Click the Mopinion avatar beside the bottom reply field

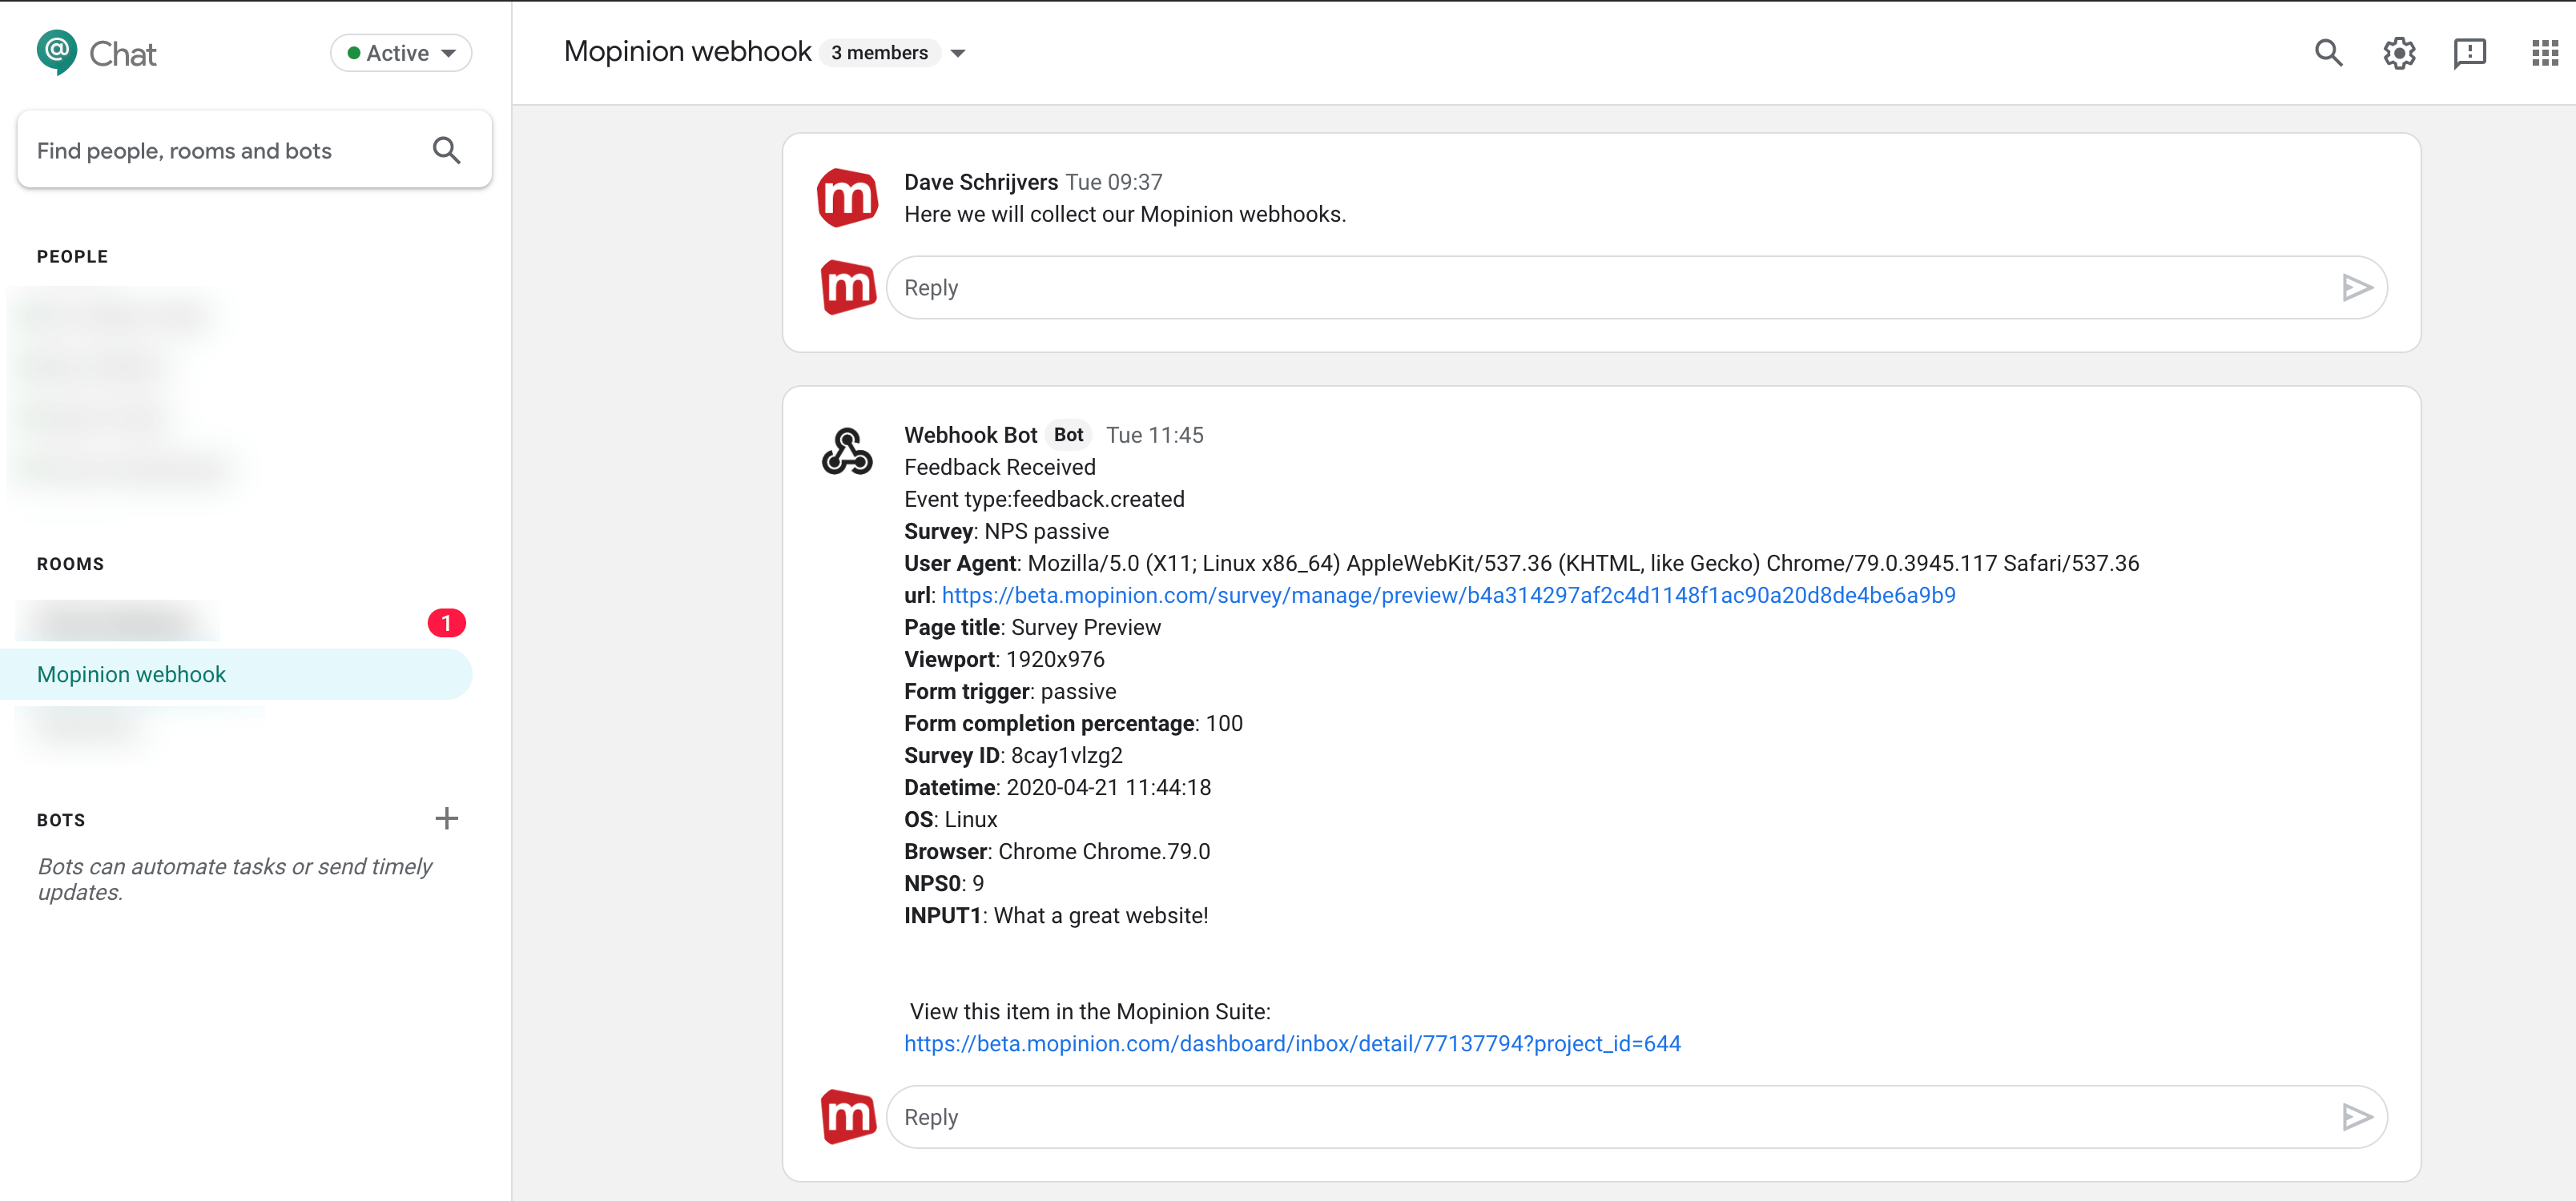point(848,1116)
